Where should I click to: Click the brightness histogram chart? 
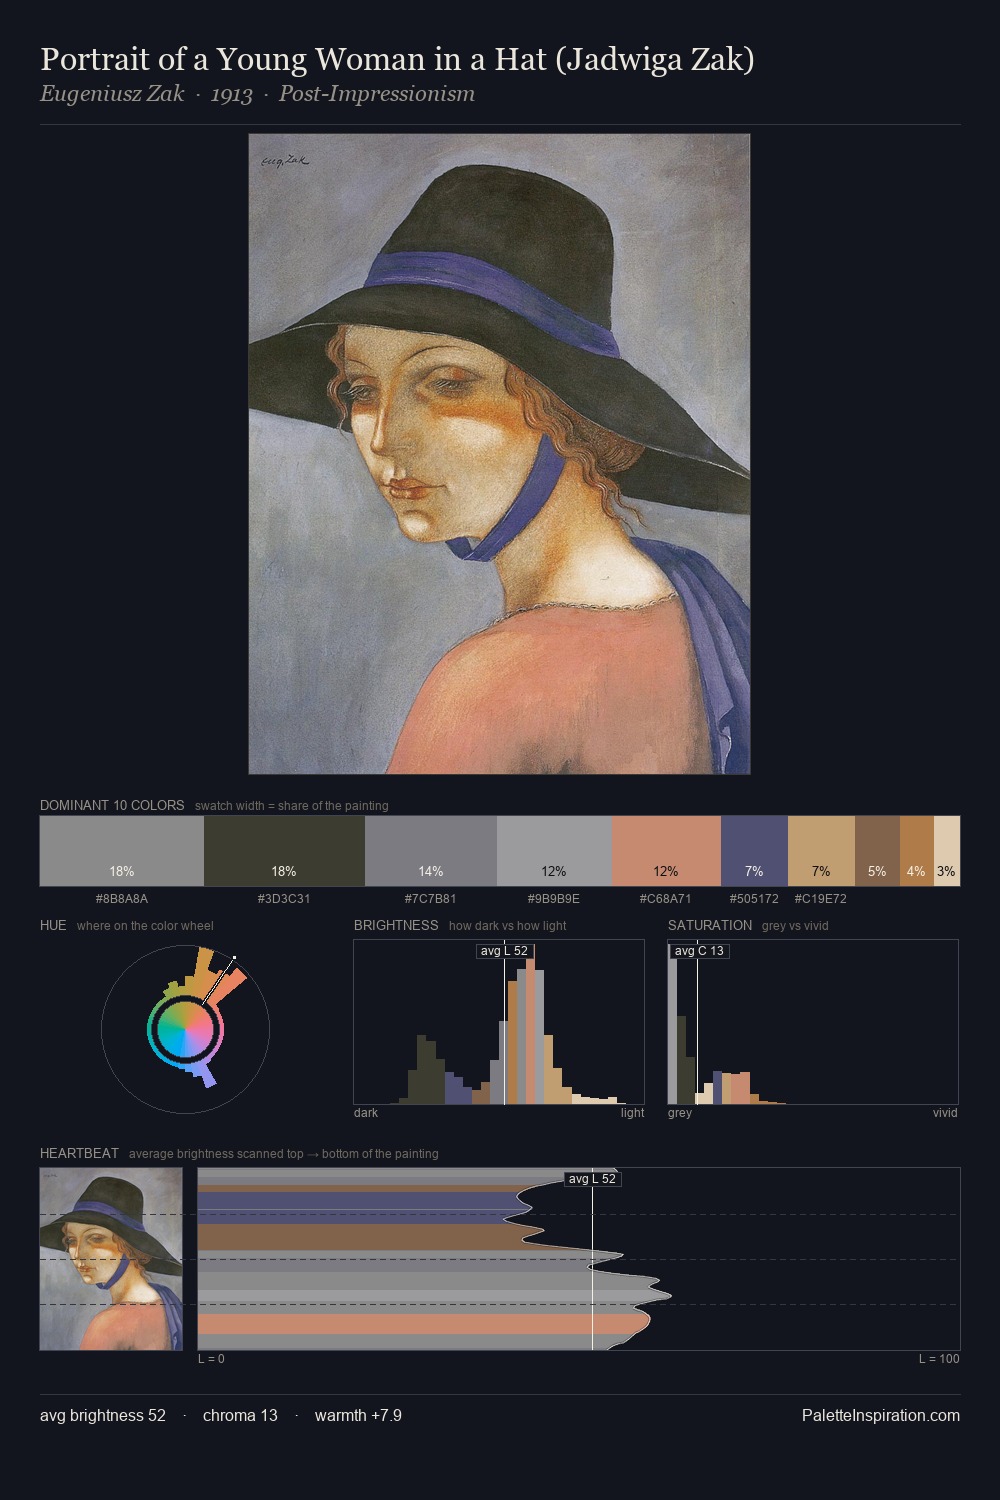(x=499, y=1022)
